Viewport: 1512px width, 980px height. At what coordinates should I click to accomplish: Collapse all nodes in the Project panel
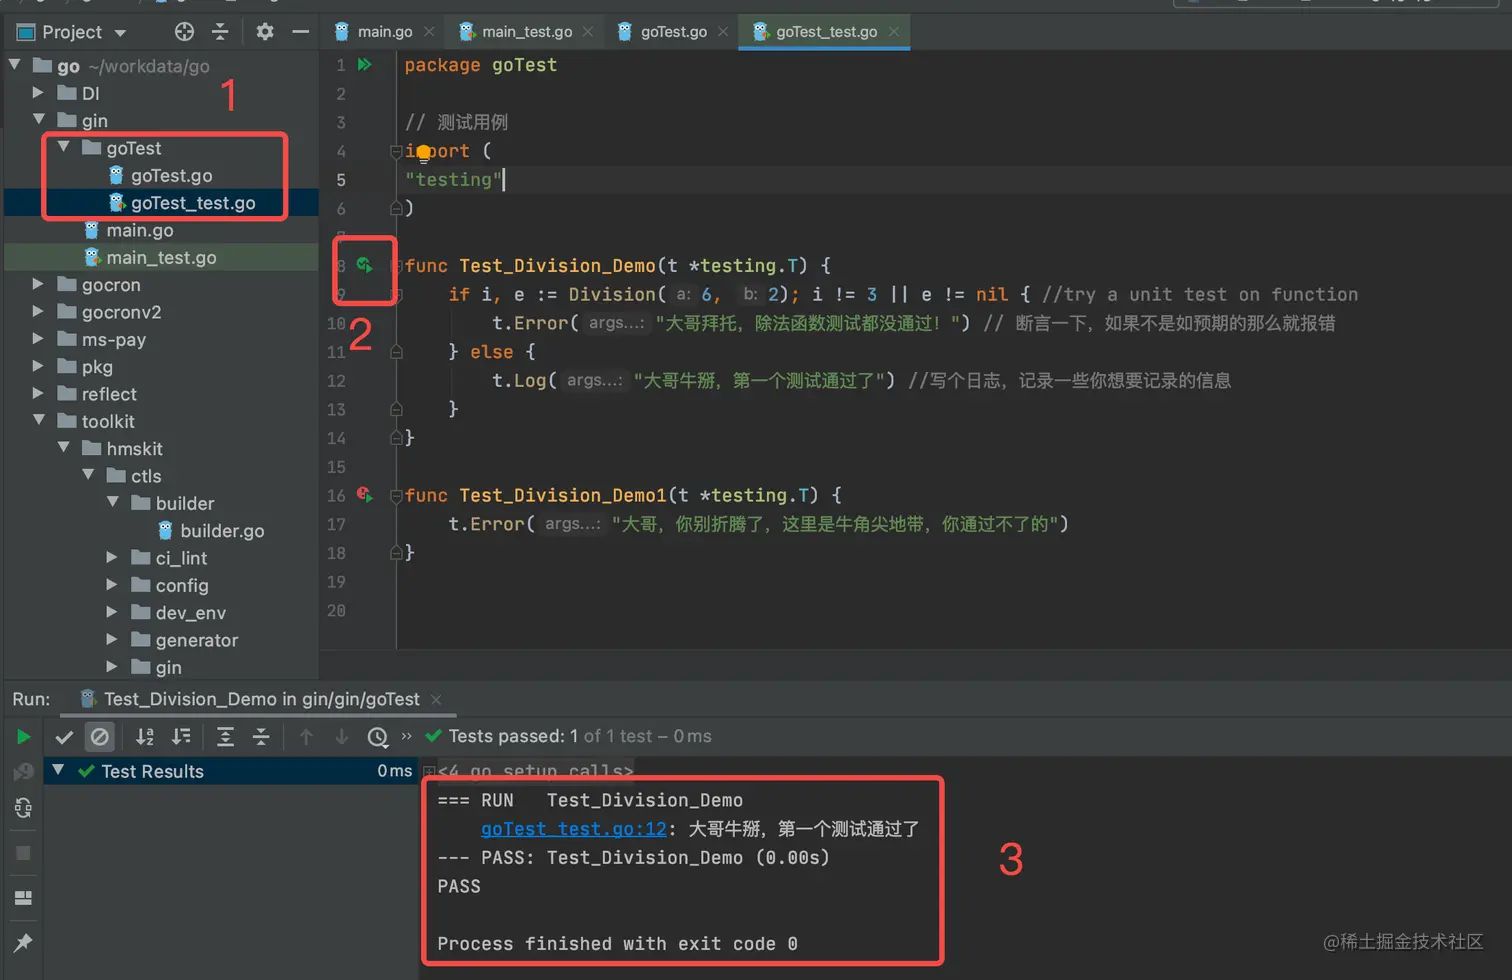(220, 32)
